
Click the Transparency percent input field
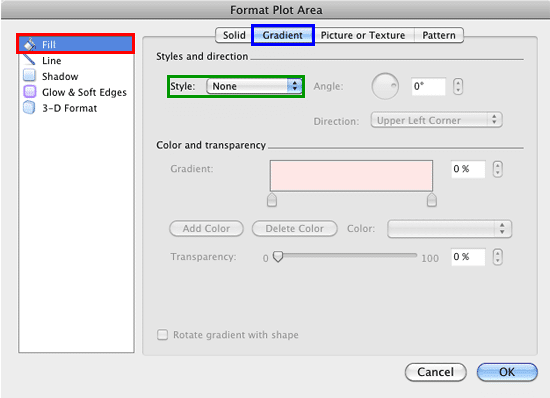(468, 257)
